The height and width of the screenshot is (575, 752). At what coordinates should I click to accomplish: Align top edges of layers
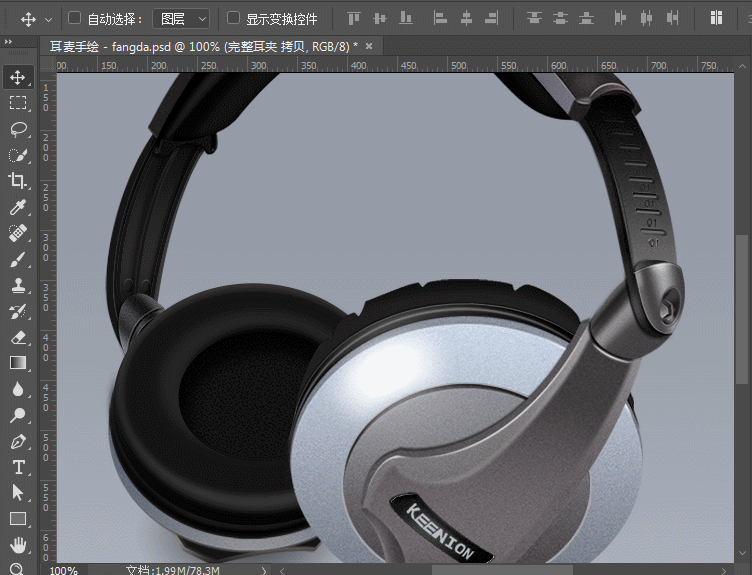(x=354, y=18)
